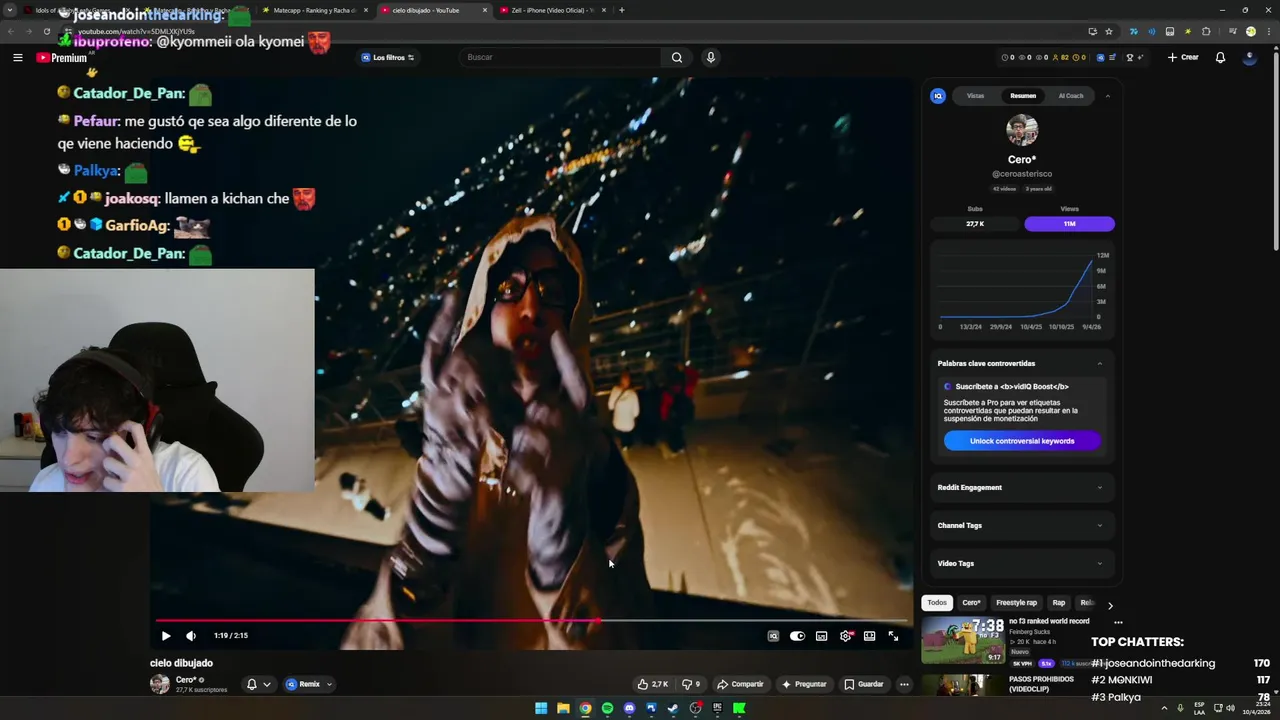Open more actions ellipsis below video
Viewport: 1280px width, 720px height.
point(904,684)
